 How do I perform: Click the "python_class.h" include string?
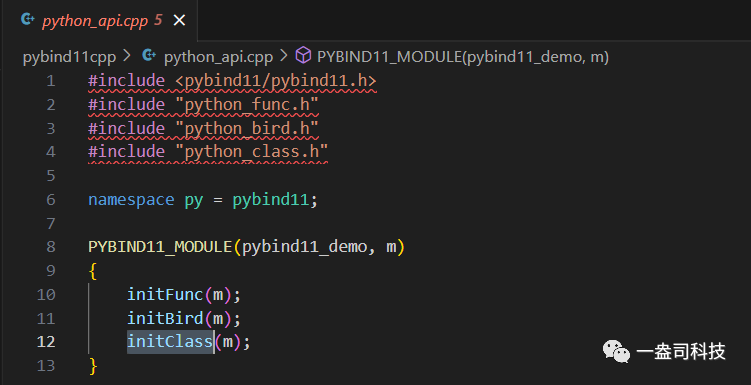pyautogui.click(x=251, y=151)
